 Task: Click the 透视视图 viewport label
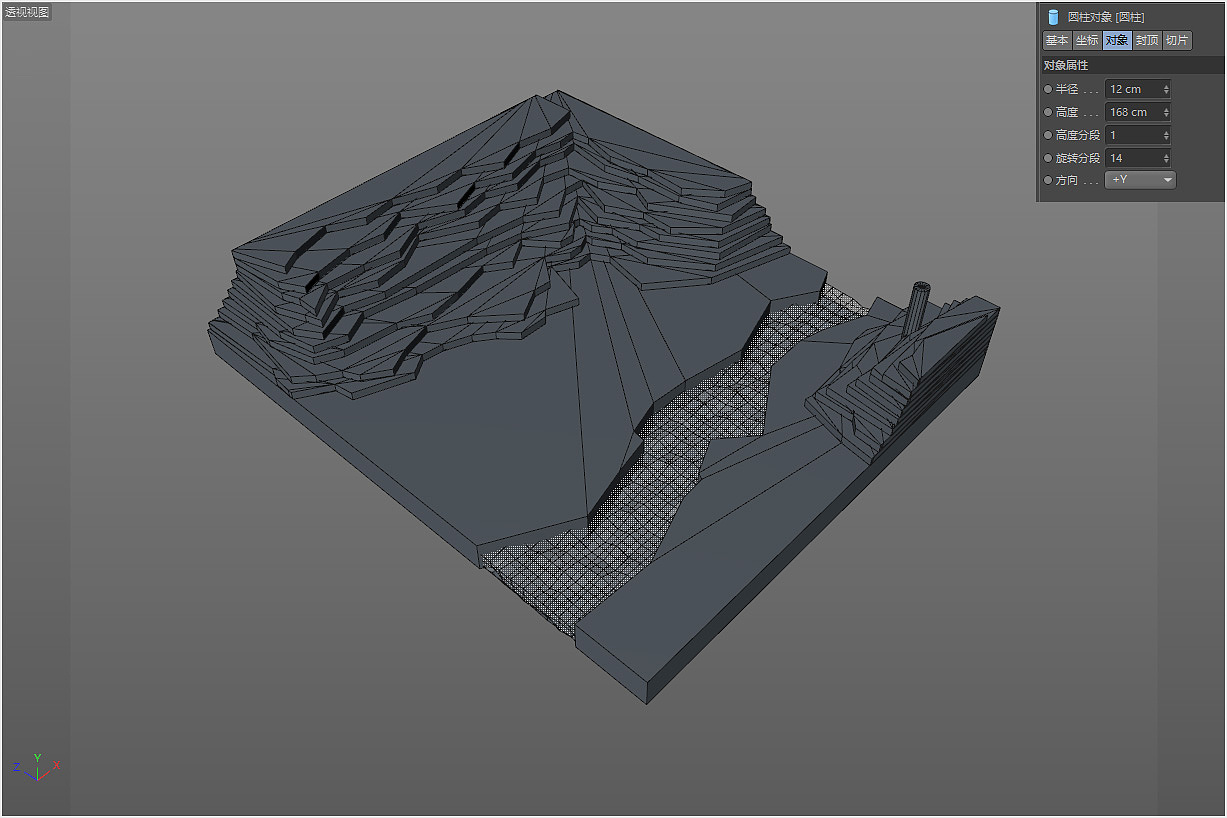point(27,13)
